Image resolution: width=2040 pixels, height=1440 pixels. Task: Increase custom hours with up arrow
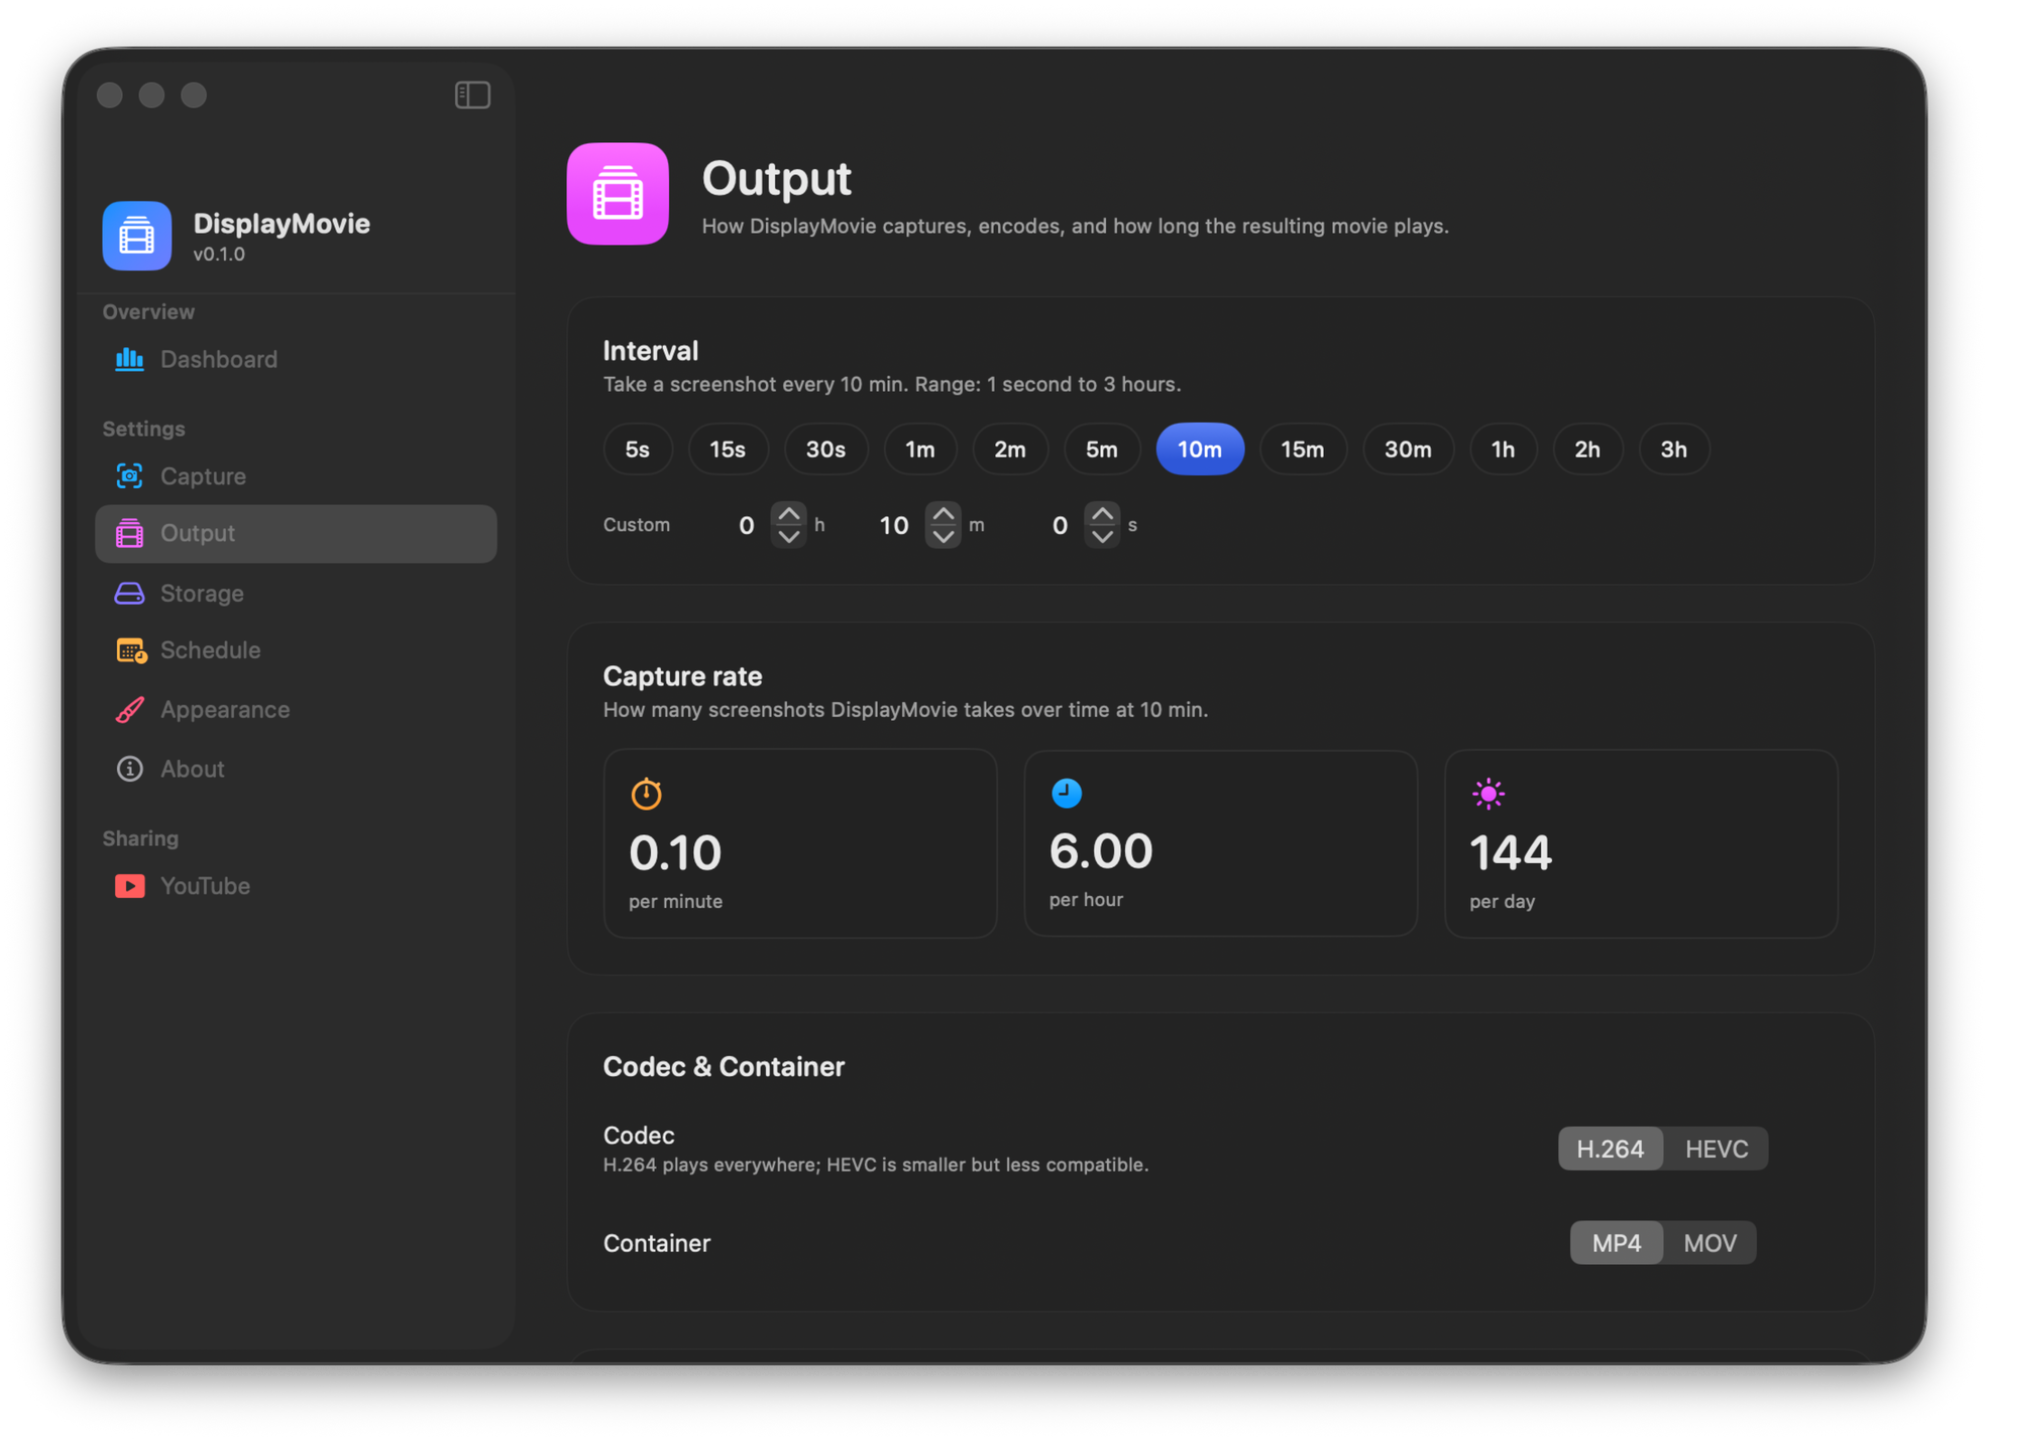click(789, 514)
